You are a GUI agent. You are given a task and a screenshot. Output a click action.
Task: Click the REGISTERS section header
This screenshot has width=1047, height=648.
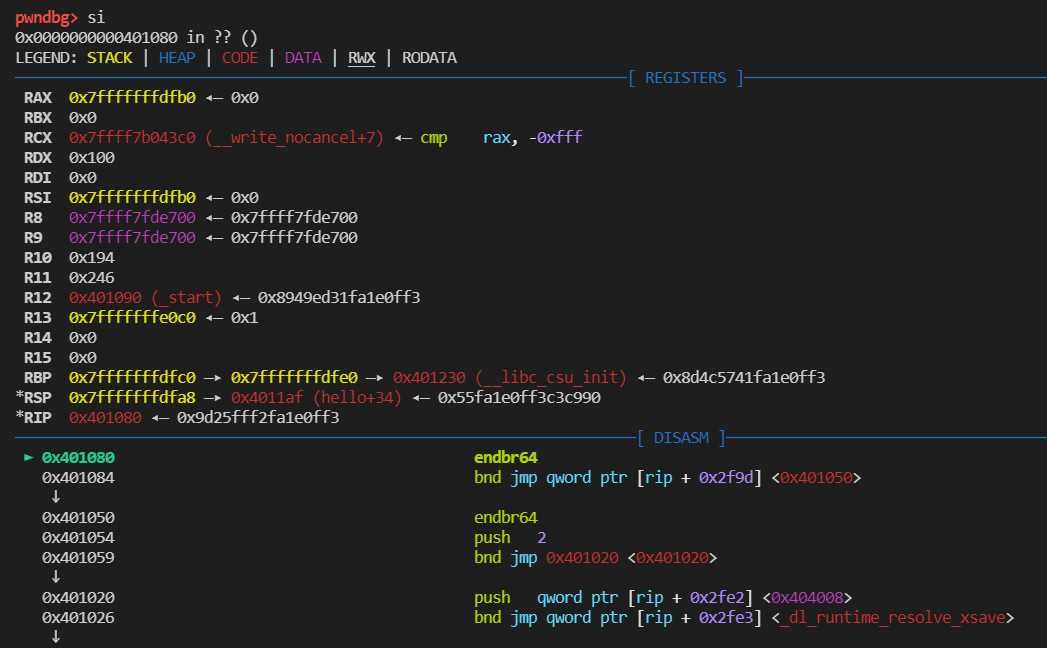click(x=685, y=78)
